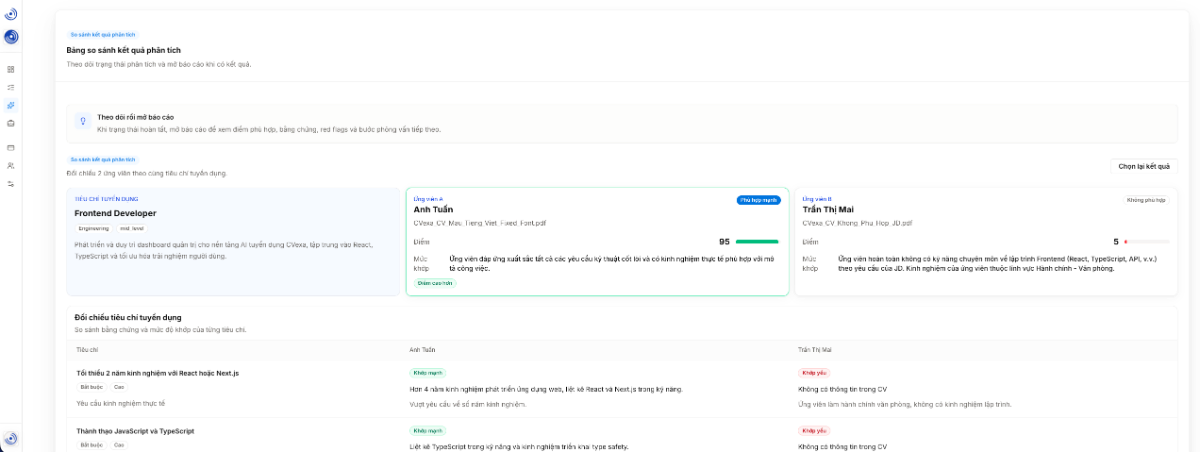Click file name CVexa_CV_Khong_Phu_Hop_JD.pdf
The width and height of the screenshot is (1200, 452).
[x=858, y=223]
